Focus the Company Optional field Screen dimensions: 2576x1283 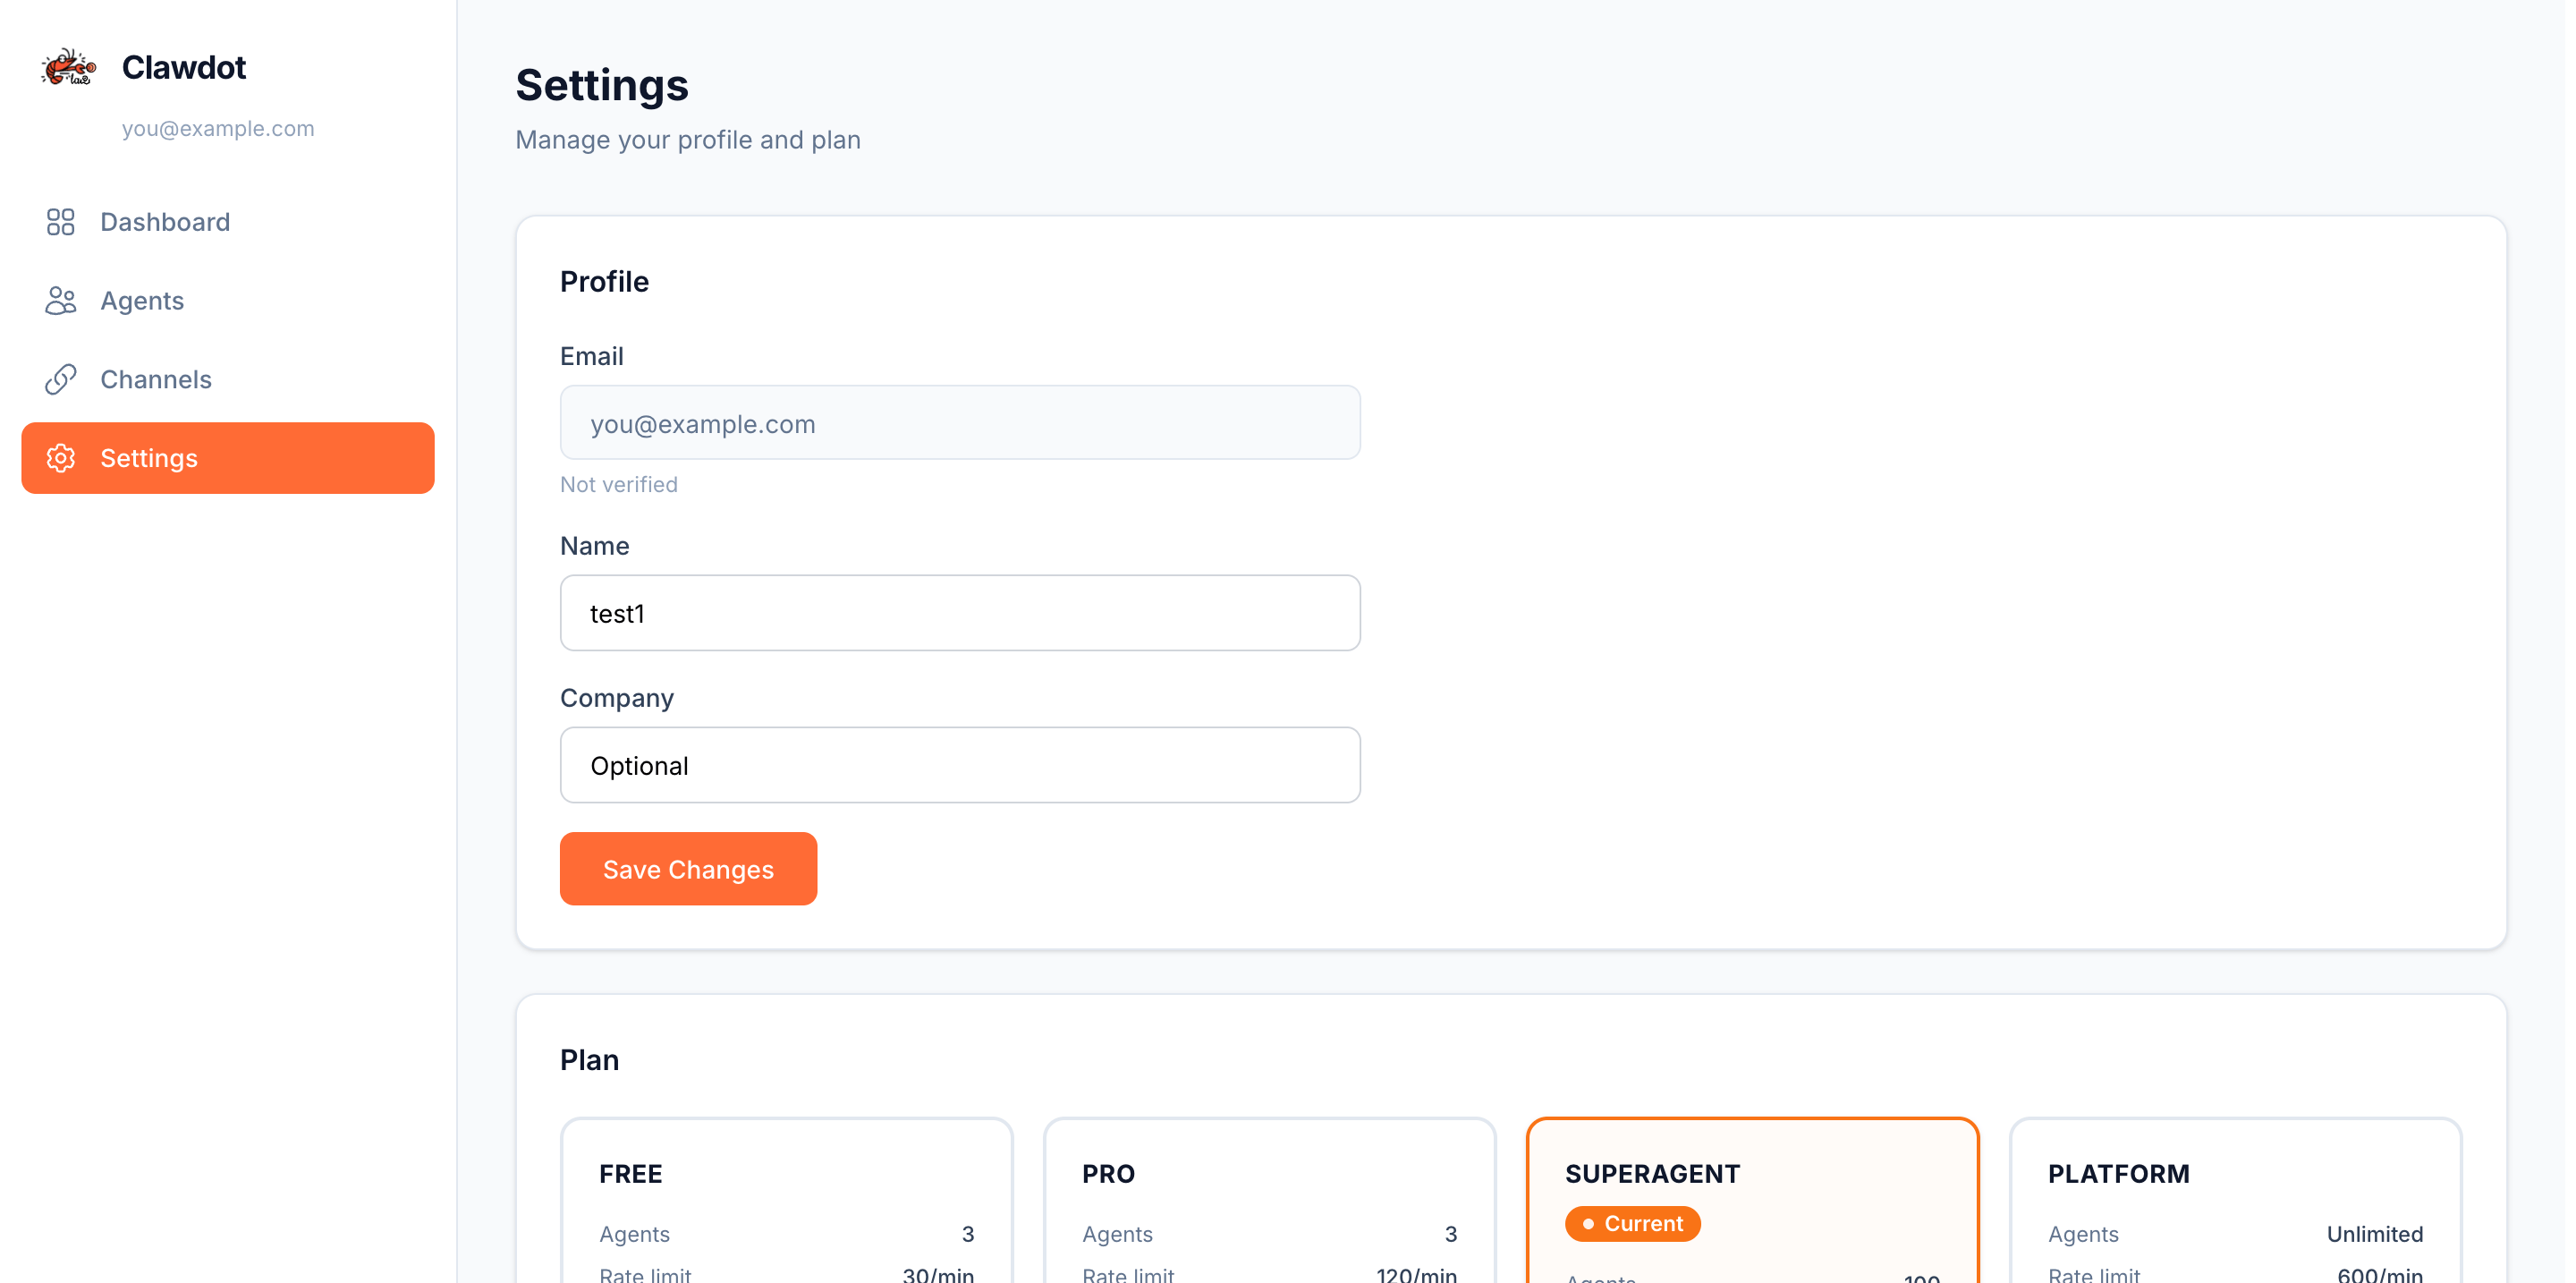960,765
